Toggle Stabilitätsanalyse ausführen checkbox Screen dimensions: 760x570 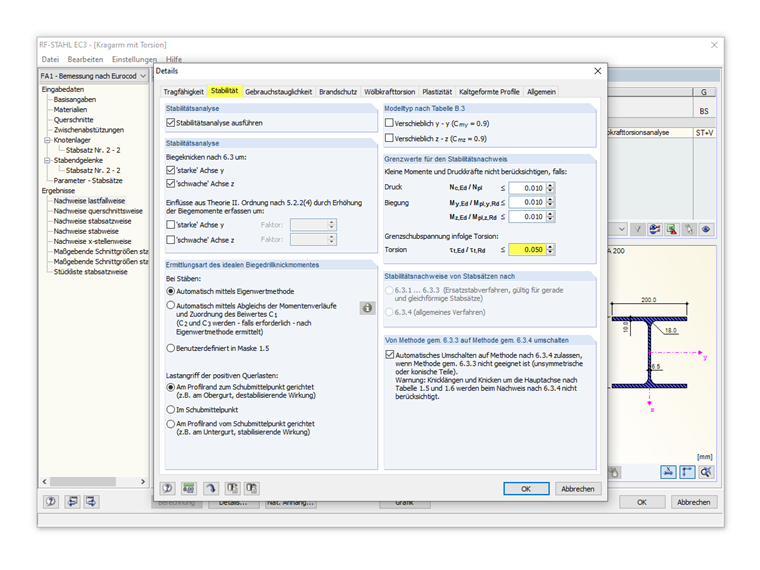point(171,123)
